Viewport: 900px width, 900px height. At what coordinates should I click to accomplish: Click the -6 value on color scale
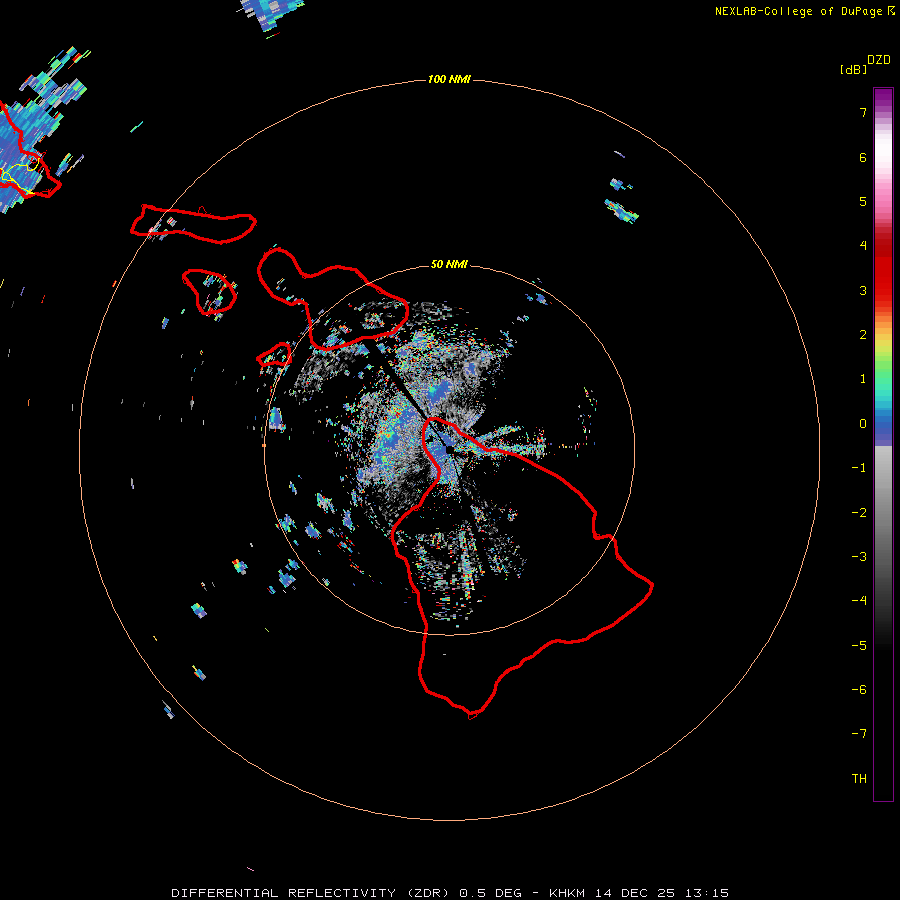859,690
